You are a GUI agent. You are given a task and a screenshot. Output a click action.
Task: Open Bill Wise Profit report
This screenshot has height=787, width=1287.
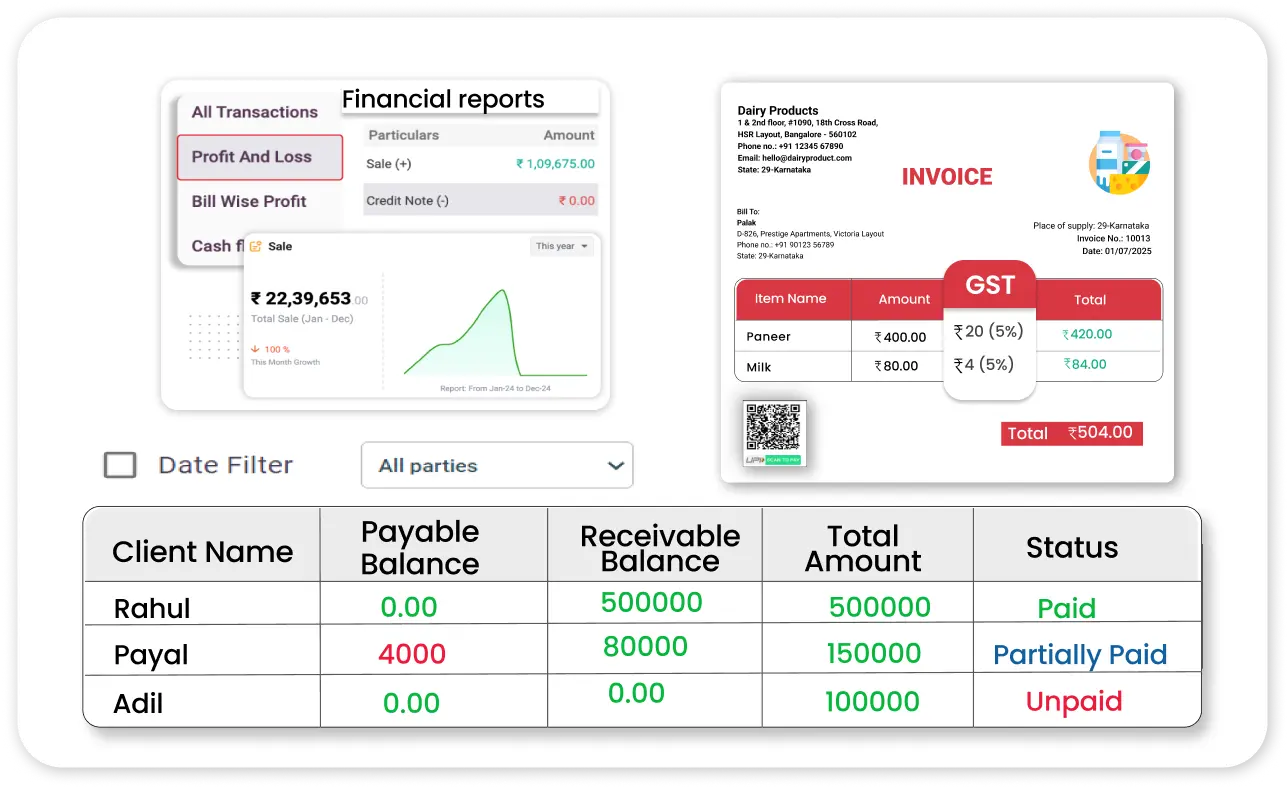coord(249,201)
